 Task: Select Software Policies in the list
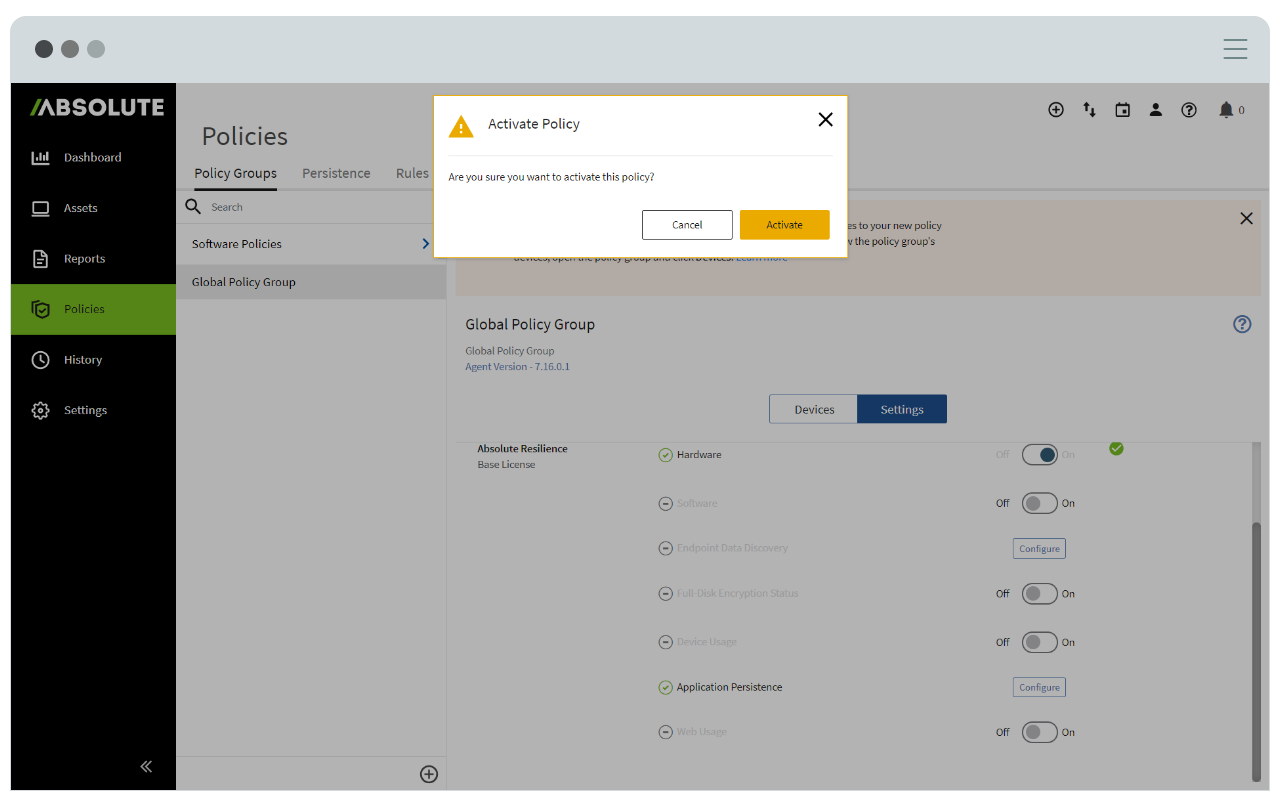(x=311, y=244)
